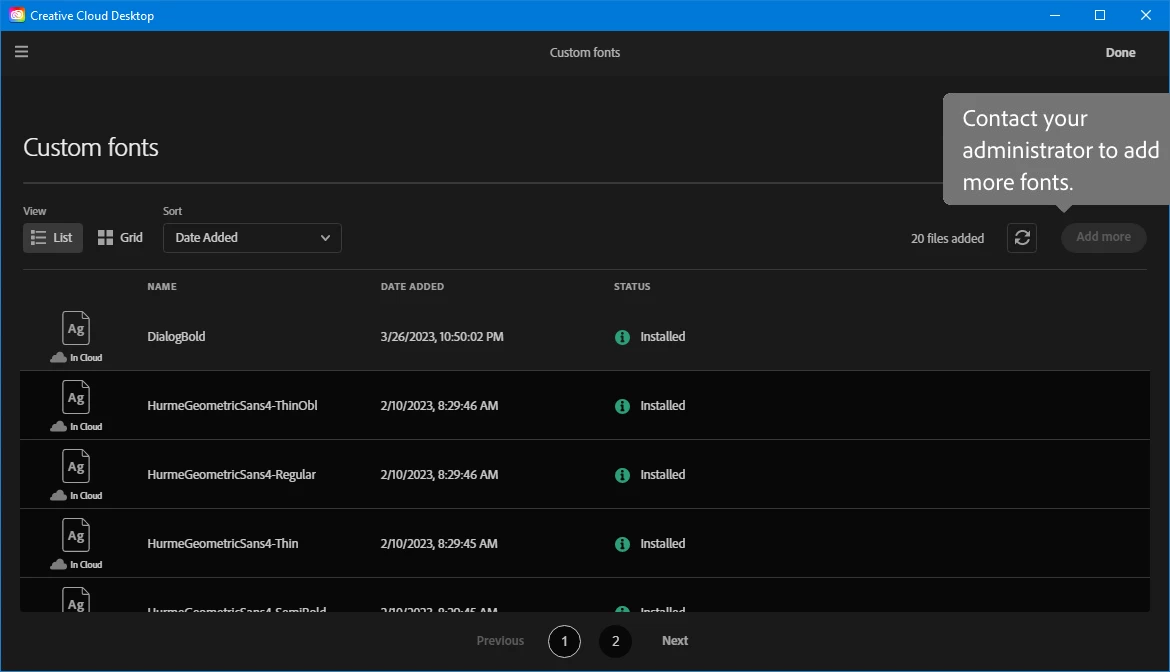Click the date 2/10/2023, 8:29:45 AM
Viewport: 1170px width, 672px height.
click(439, 544)
